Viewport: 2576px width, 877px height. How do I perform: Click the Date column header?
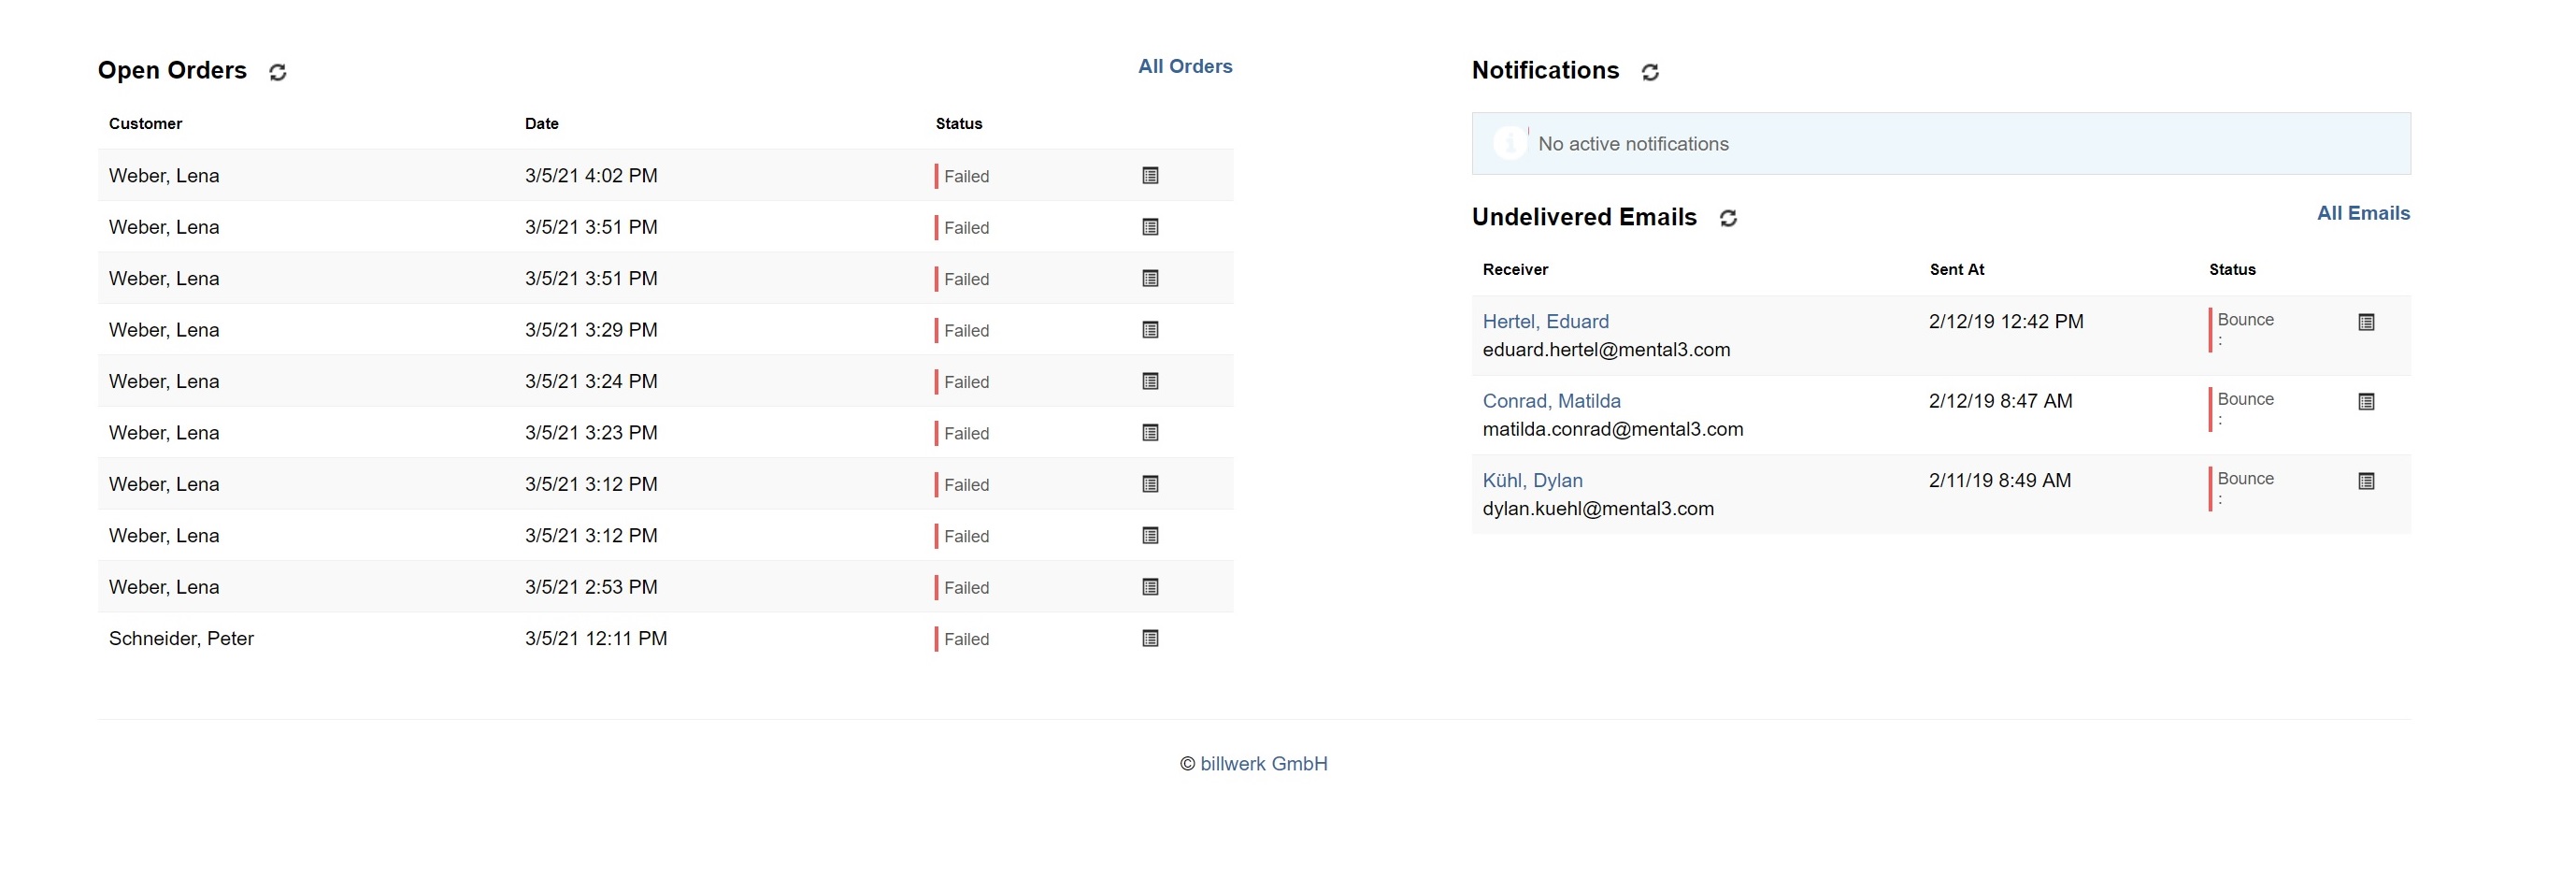(541, 123)
